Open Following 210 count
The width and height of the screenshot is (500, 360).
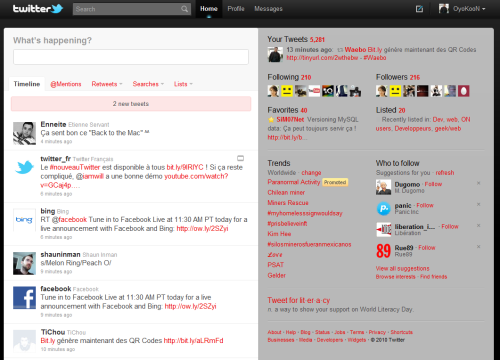pyautogui.click(x=289, y=77)
